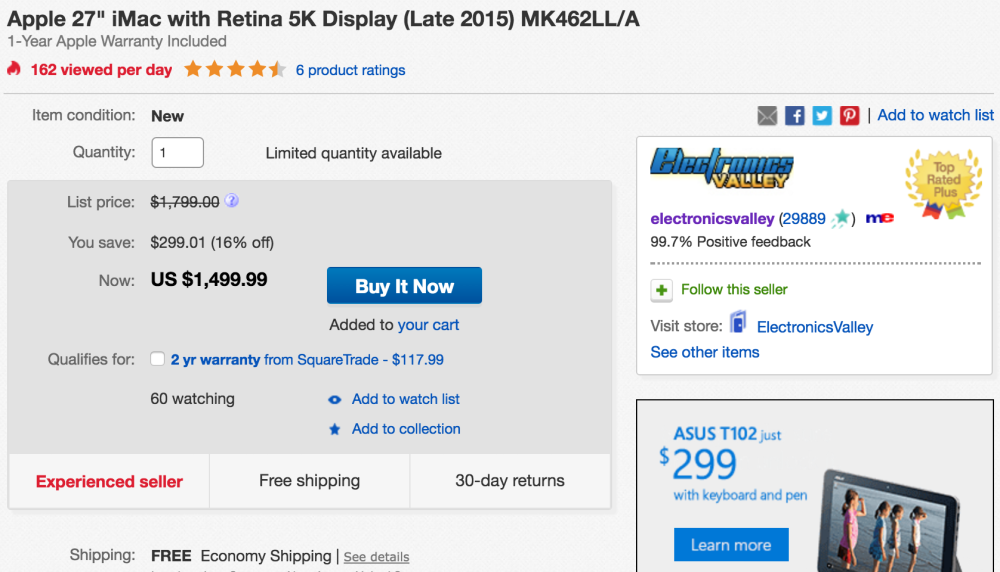Open the 6 product ratings link
The width and height of the screenshot is (1000, 572).
coord(350,70)
